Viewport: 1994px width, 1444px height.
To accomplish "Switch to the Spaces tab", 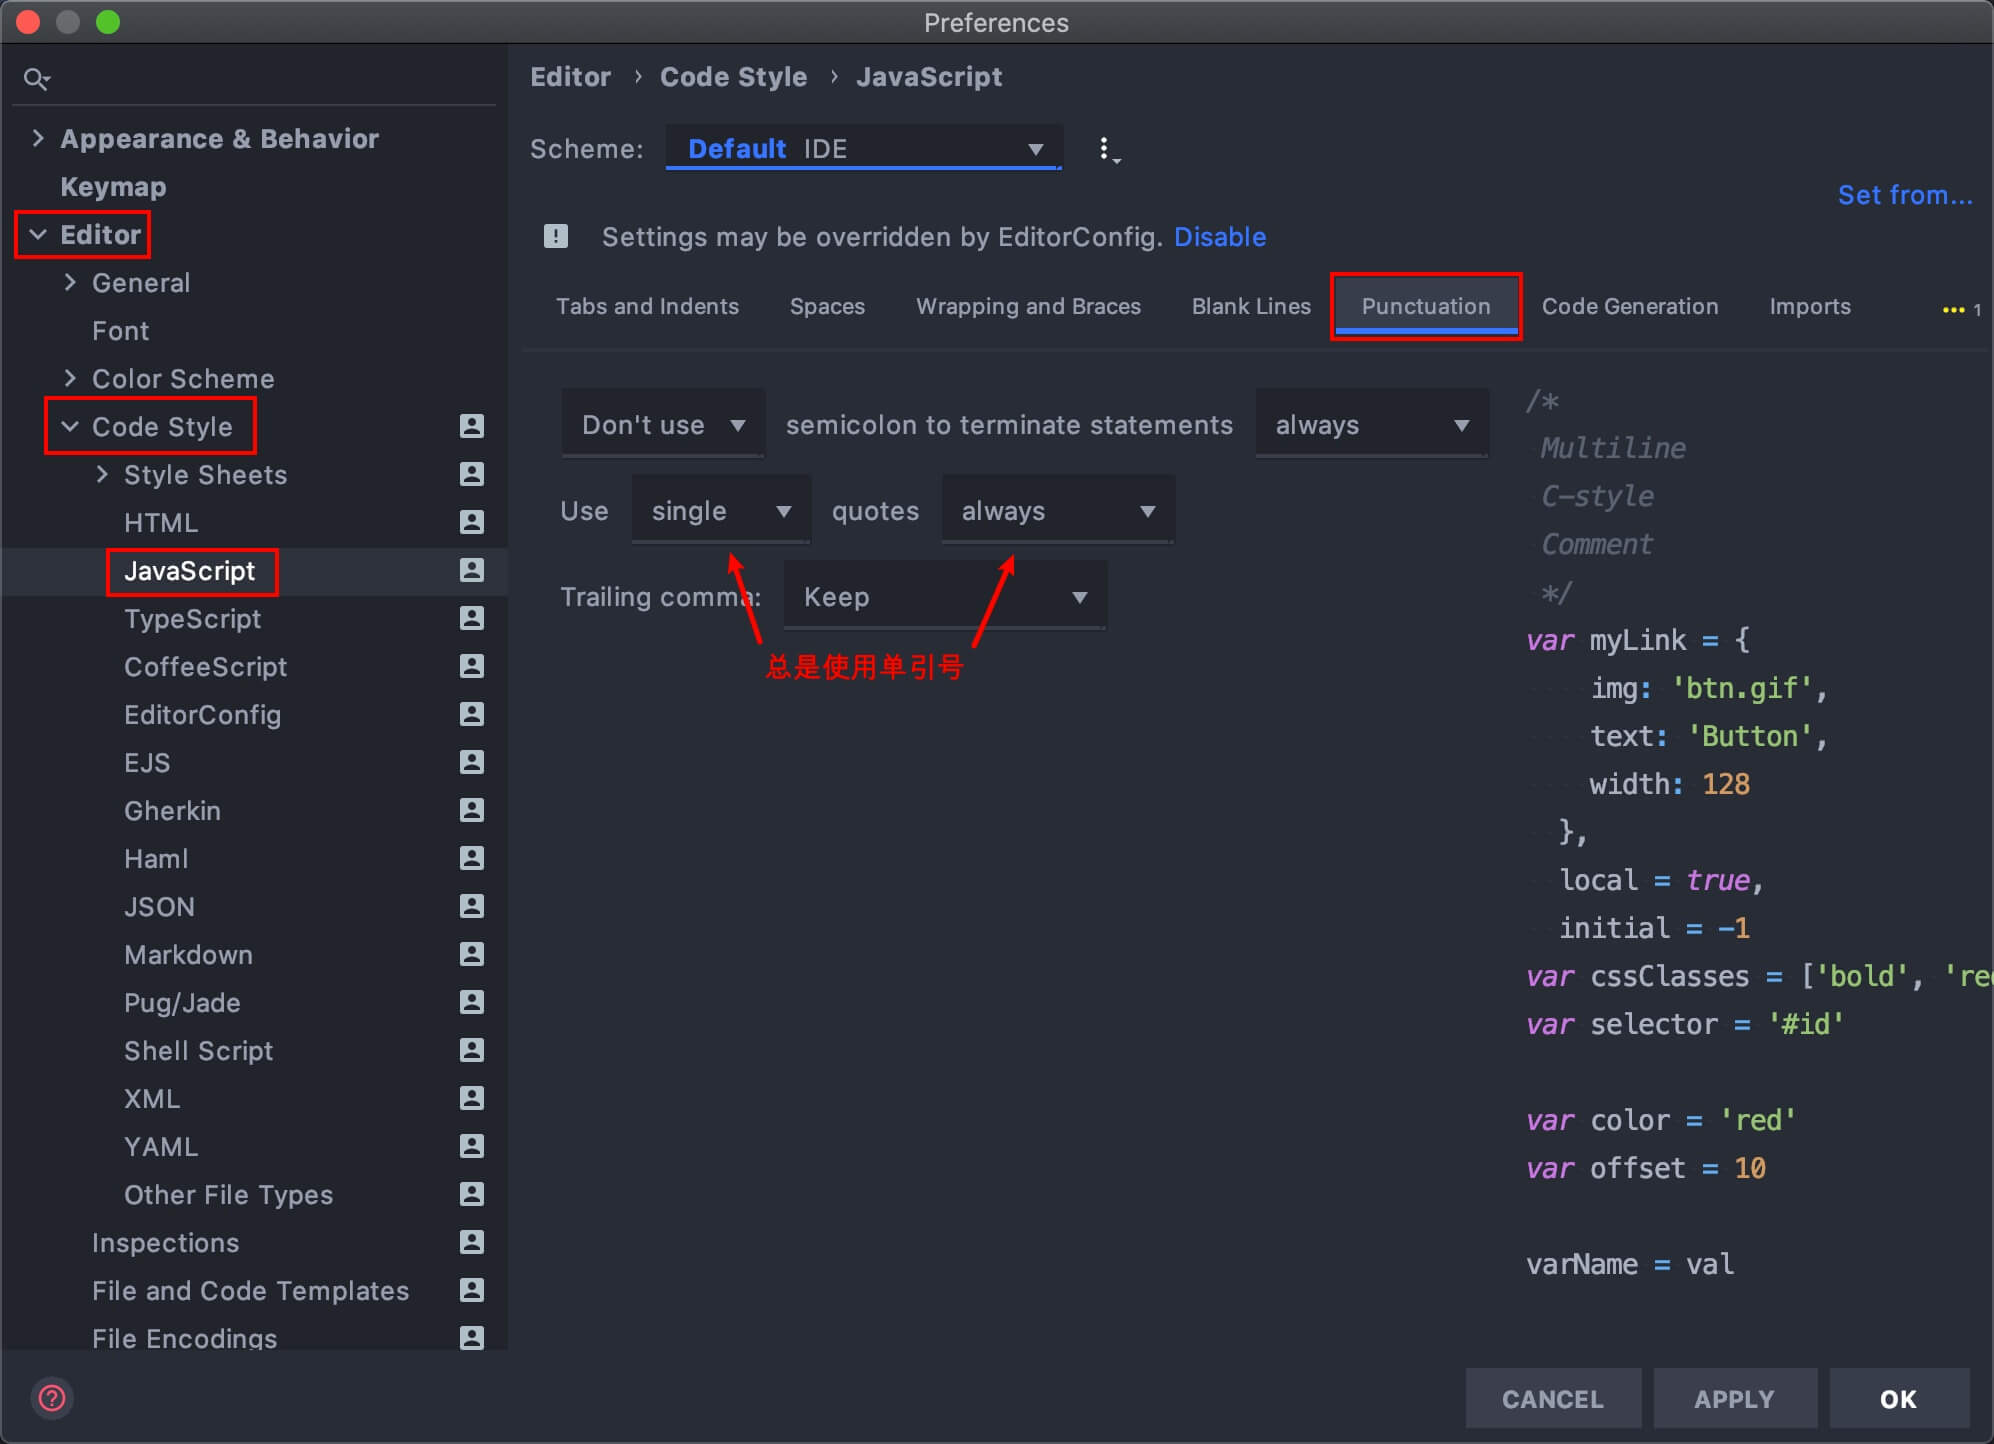I will (x=827, y=306).
